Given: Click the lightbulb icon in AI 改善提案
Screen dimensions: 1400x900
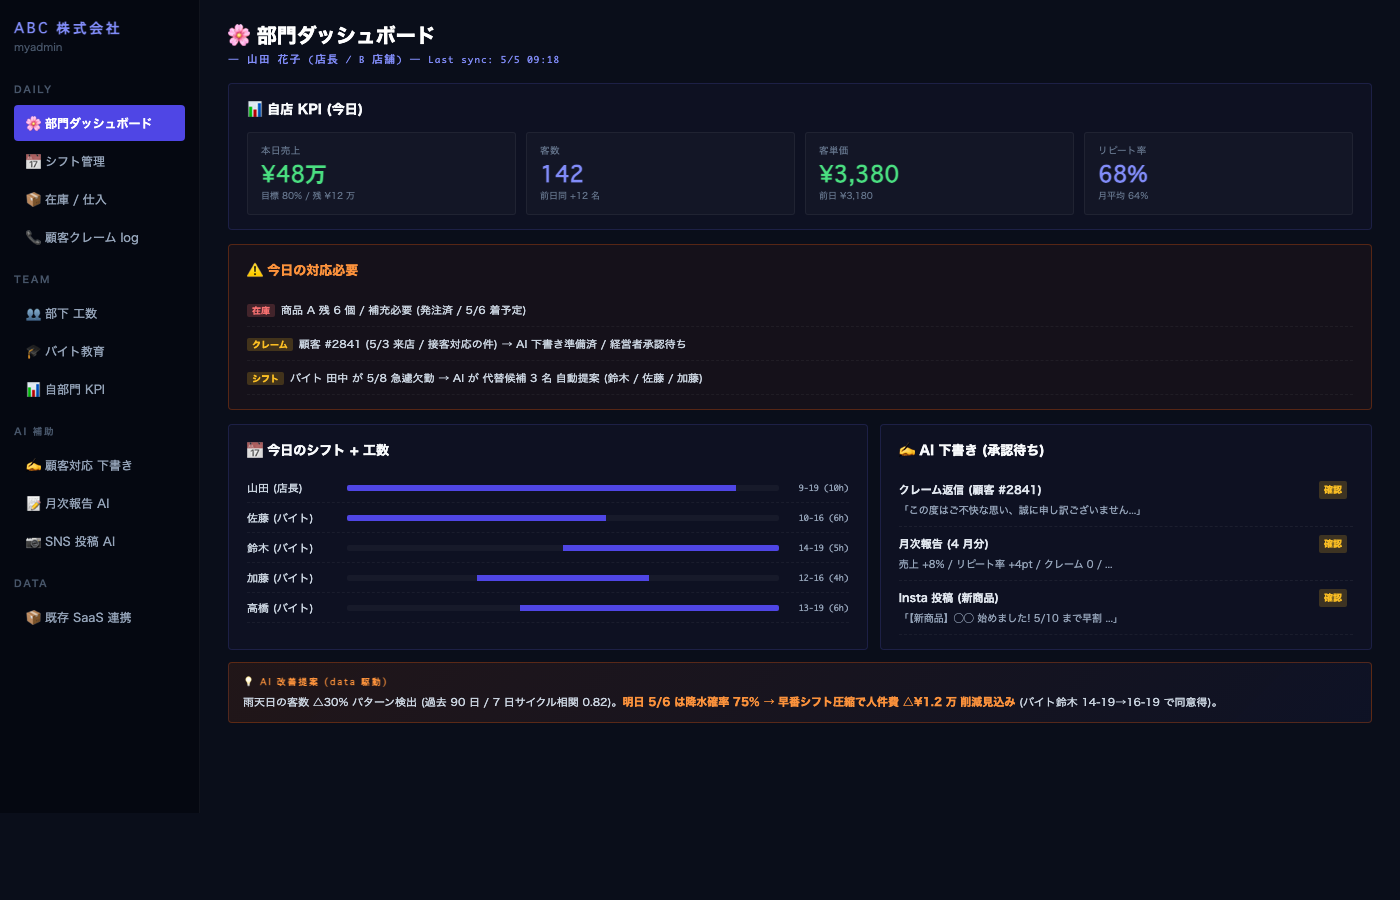Looking at the screenshot, I should click(248, 682).
